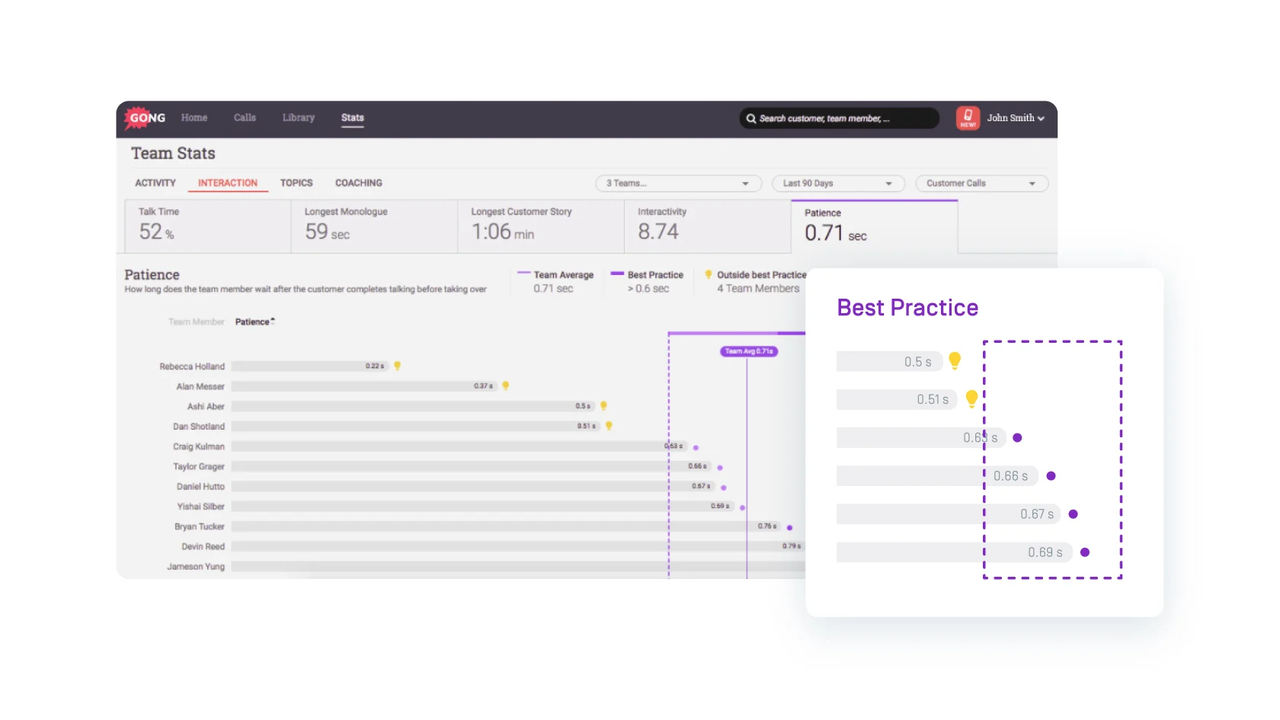
Task: Click the Gong logo icon
Action: 145,118
